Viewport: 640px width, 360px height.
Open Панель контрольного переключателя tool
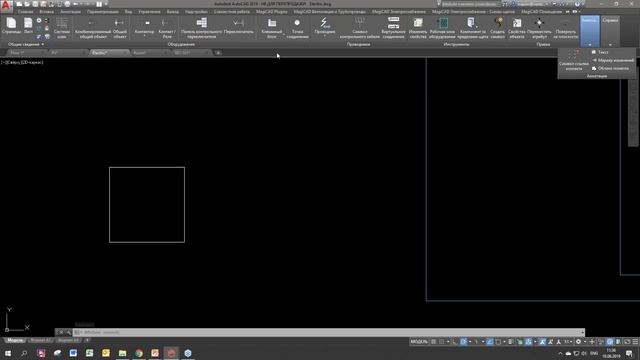(x=201, y=28)
